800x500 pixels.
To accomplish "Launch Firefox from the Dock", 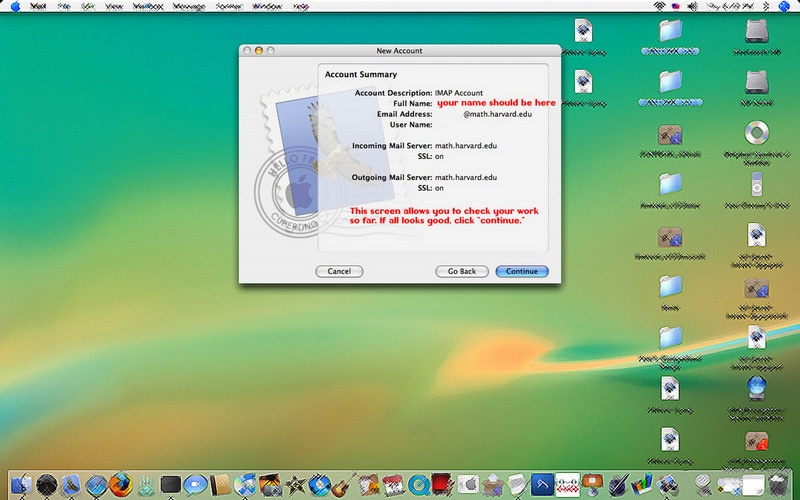I will (x=120, y=485).
